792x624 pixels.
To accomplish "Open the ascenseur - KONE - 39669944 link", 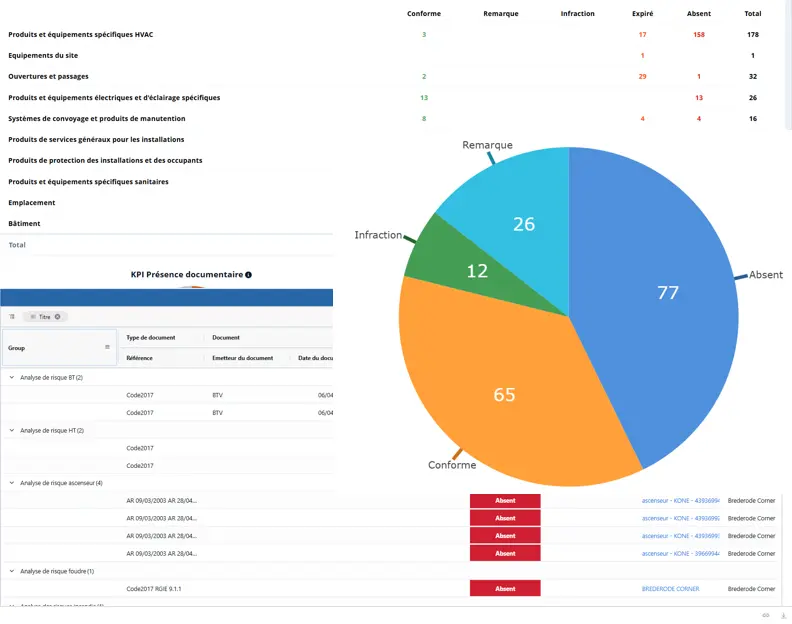I will click(680, 553).
